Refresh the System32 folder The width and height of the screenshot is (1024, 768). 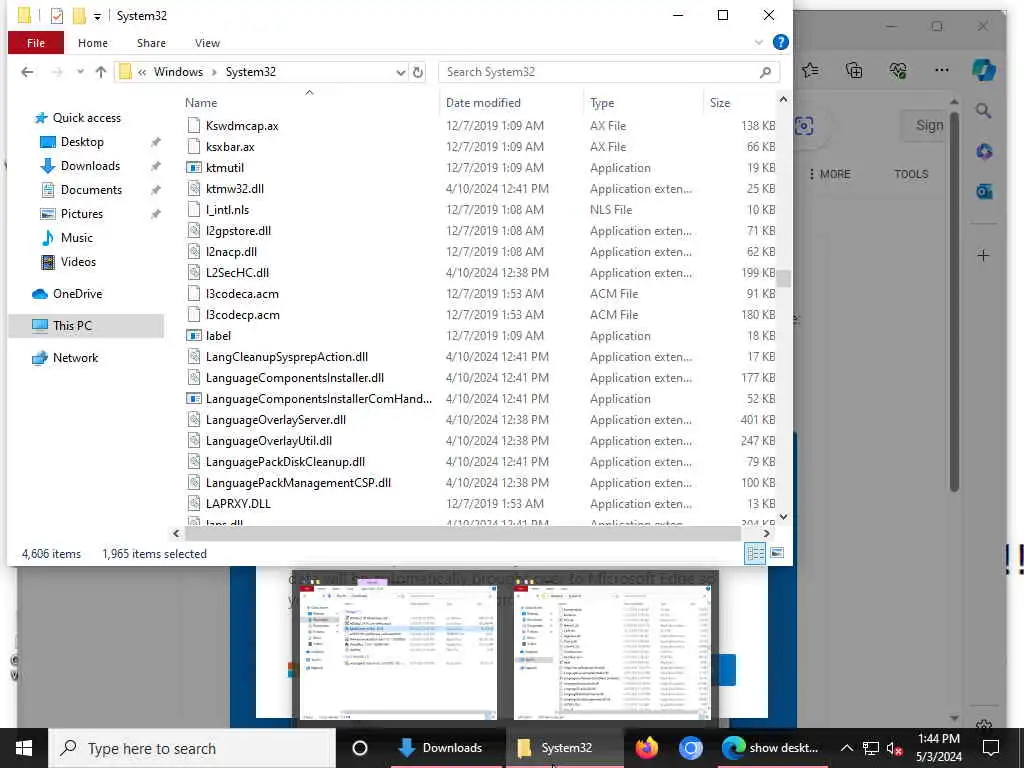418,72
